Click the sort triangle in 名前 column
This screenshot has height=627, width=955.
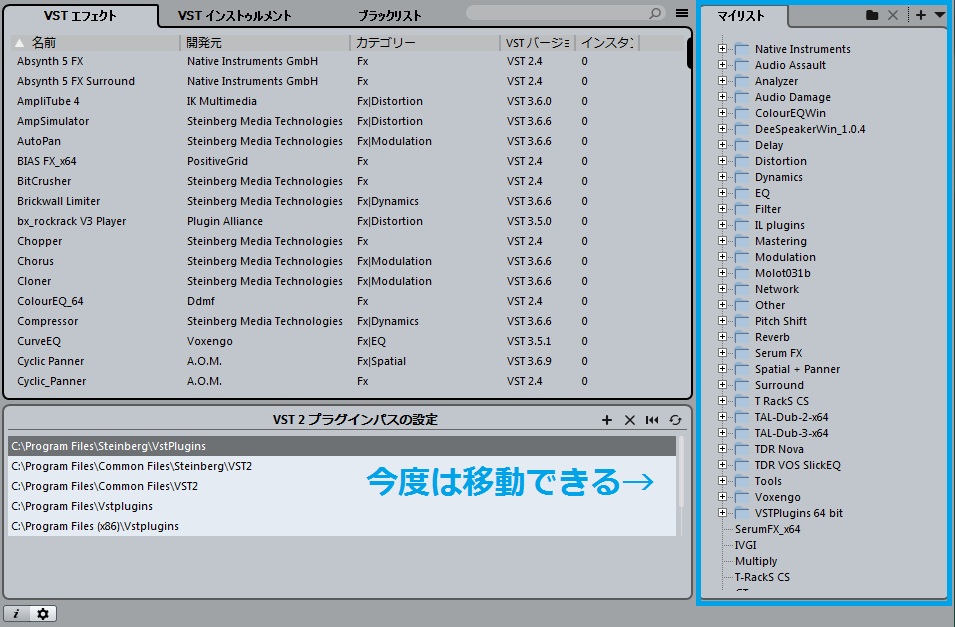click(19, 43)
